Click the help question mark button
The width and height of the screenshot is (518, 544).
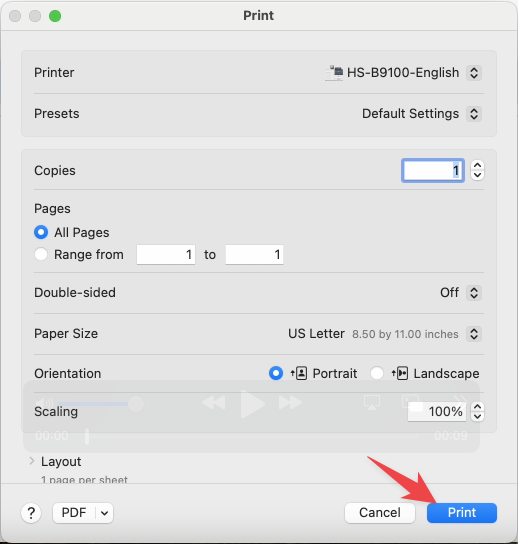pos(31,513)
